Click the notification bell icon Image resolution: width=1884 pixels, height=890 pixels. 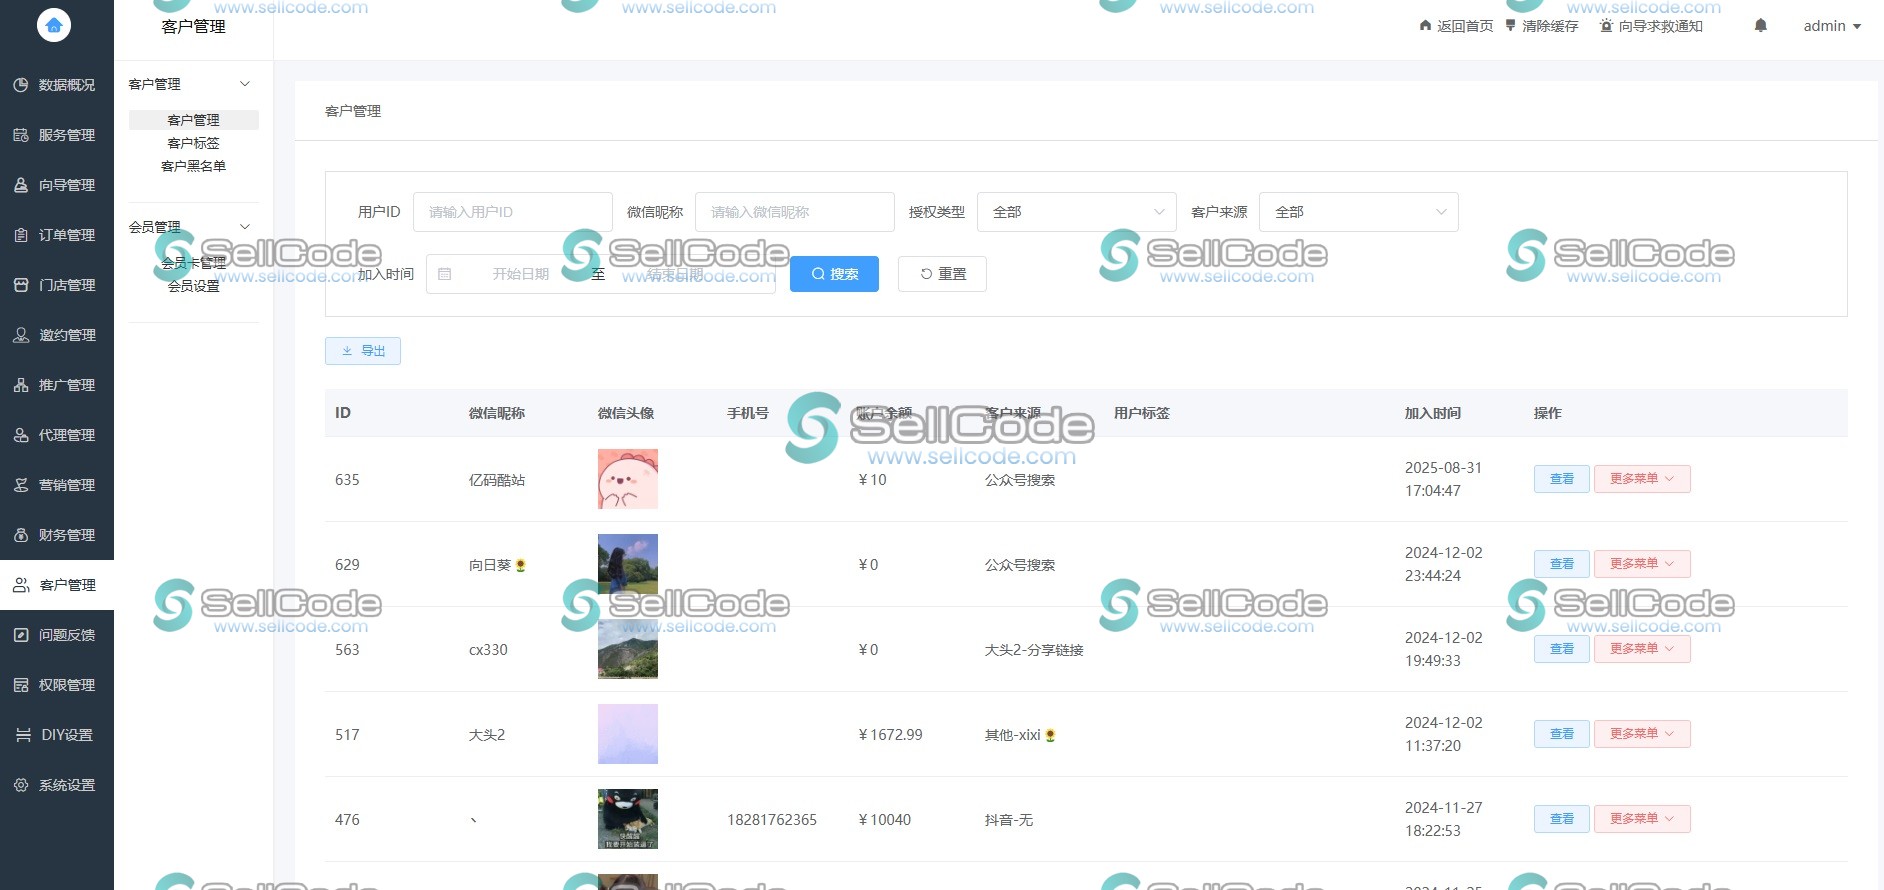coord(1761,26)
